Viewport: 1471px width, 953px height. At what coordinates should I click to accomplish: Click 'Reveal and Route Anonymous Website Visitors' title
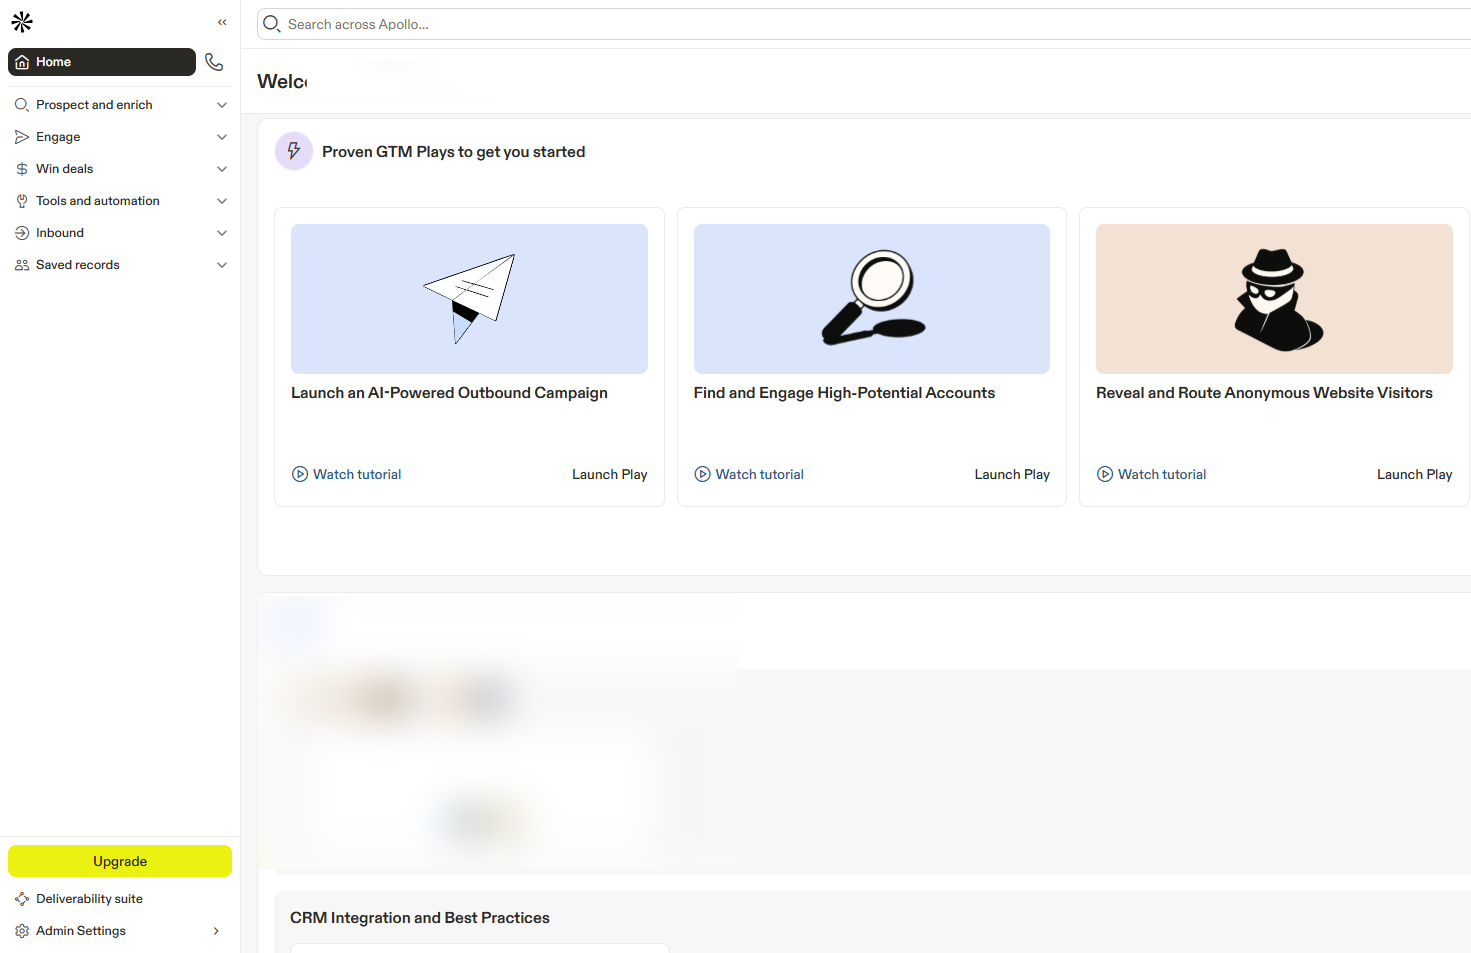pyautogui.click(x=1264, y=393)
